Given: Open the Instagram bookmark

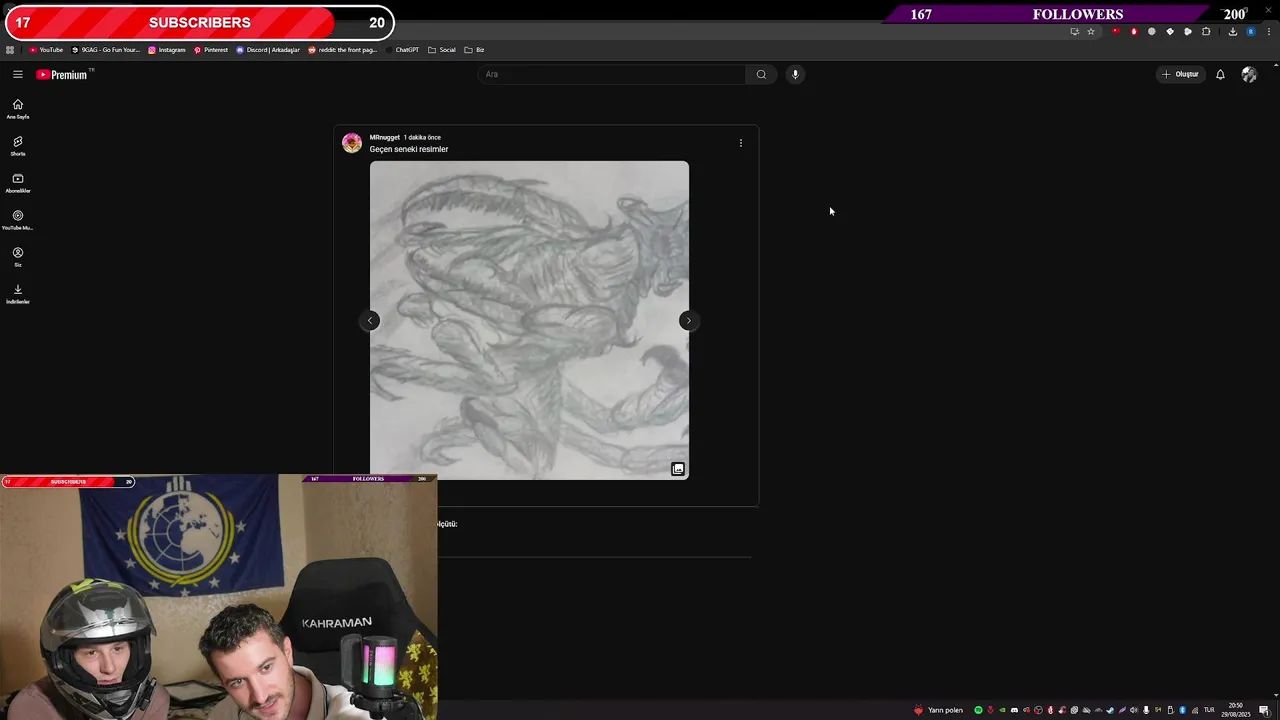Looking at the screenshot, I should point(167,50).
